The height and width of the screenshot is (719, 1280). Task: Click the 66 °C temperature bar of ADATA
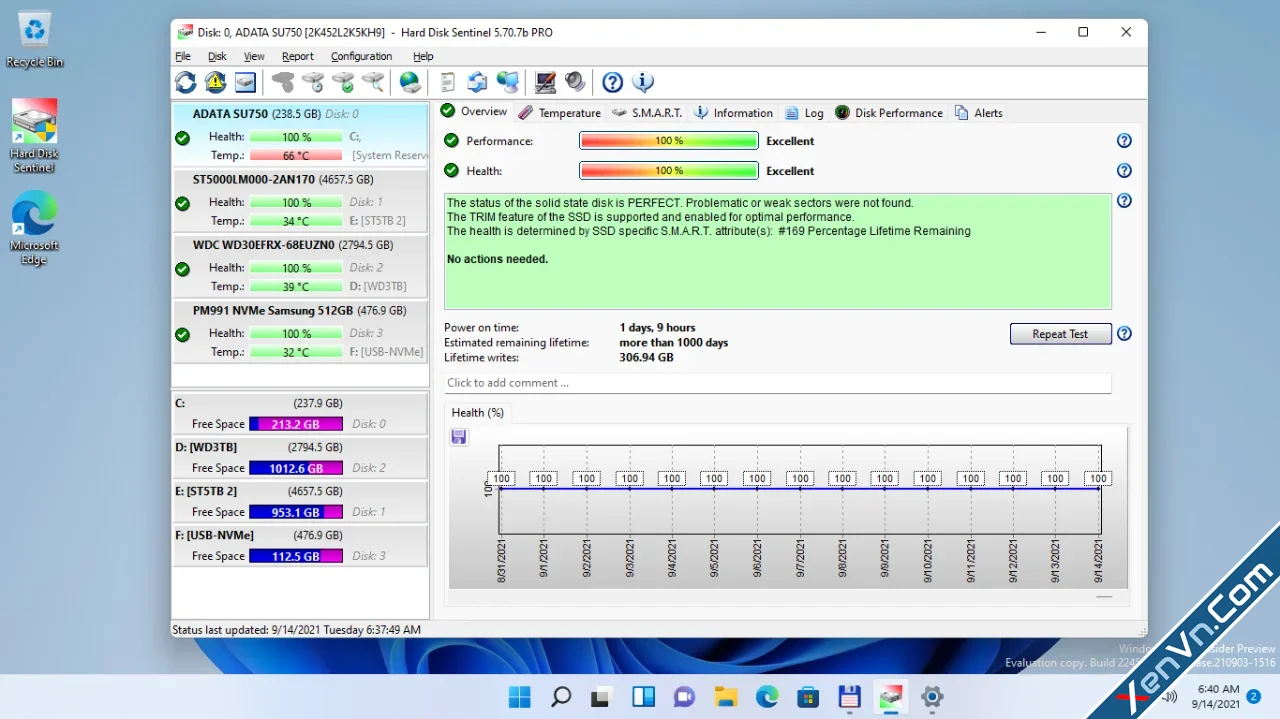coord(296,156)
